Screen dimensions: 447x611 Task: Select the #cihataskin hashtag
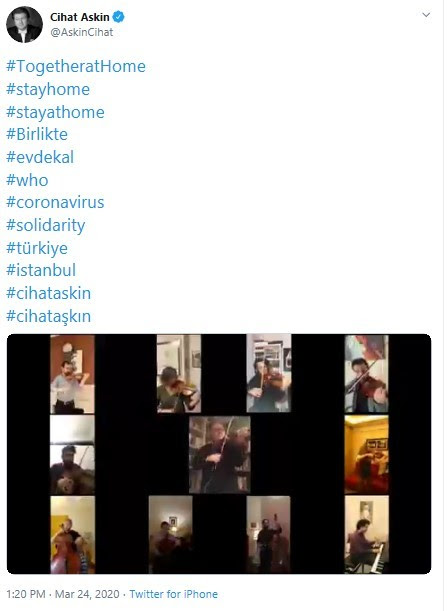point(49,293)
